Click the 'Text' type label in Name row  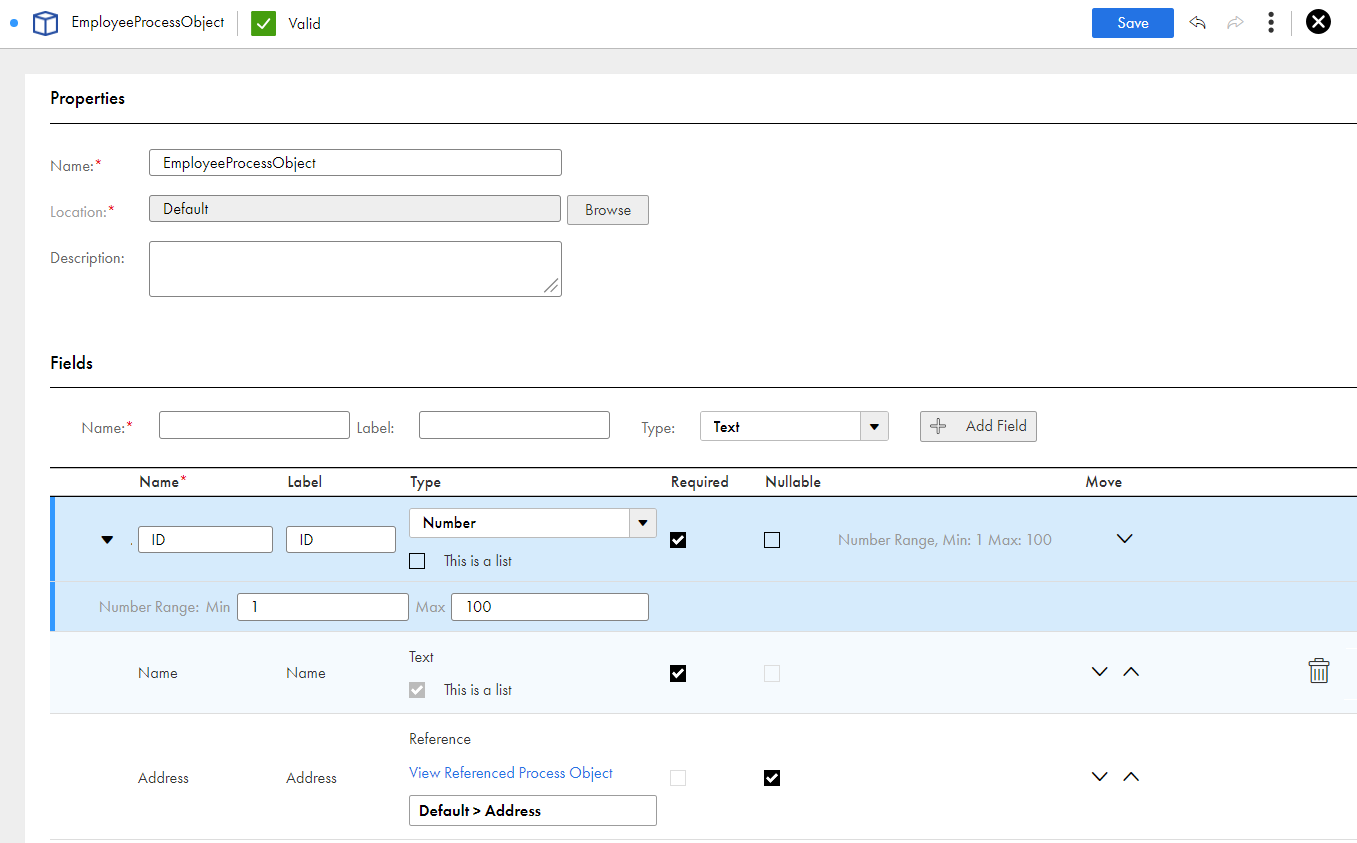tap(421, 657)
